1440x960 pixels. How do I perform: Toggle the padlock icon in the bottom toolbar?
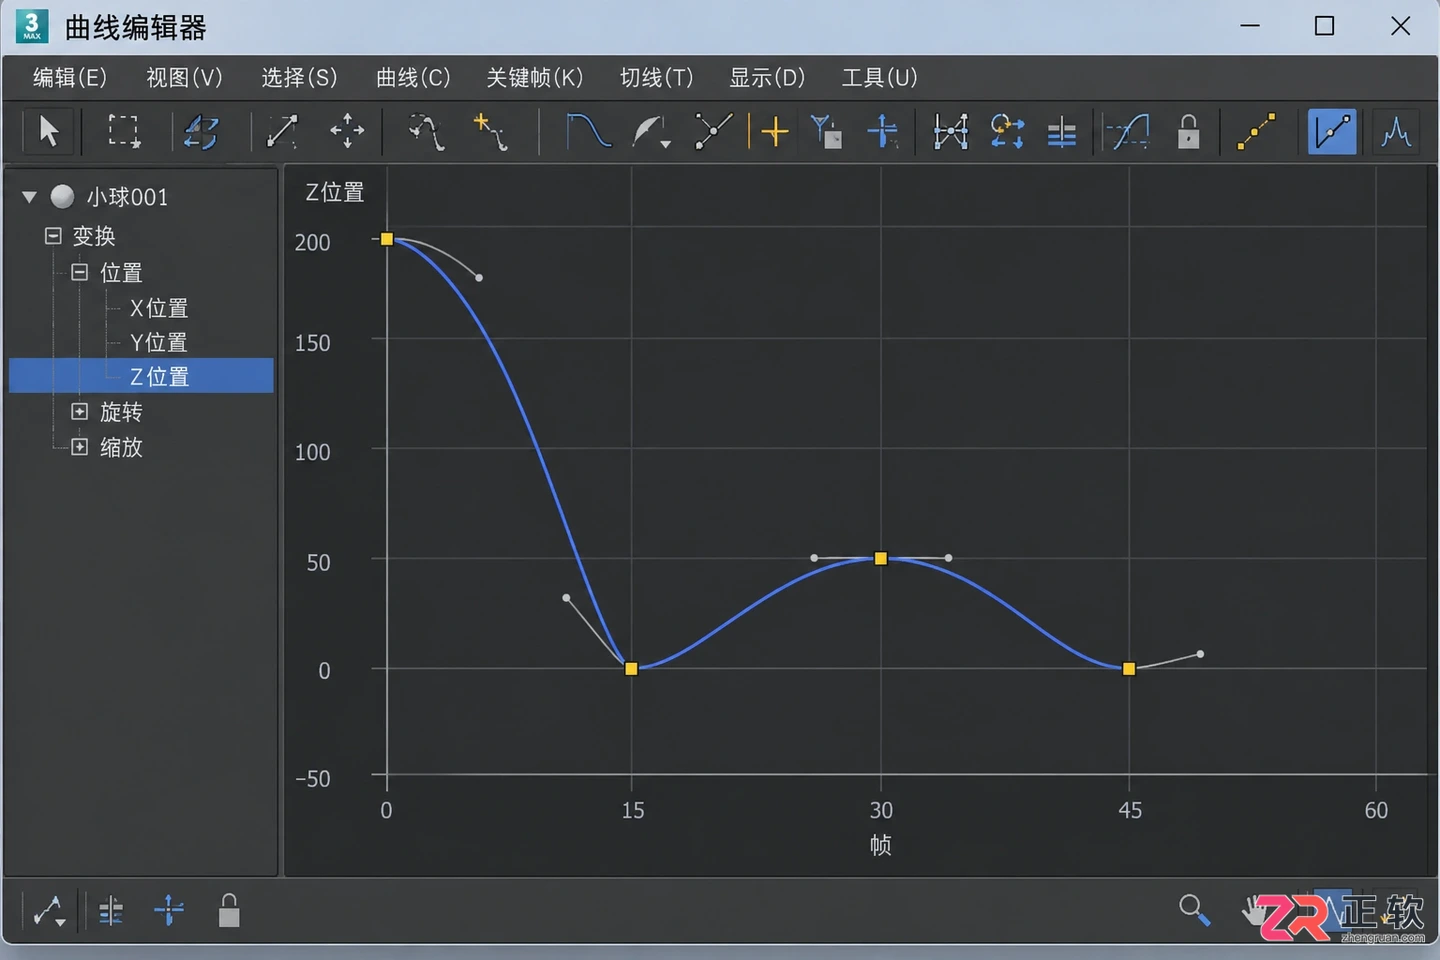pos(229,911)
